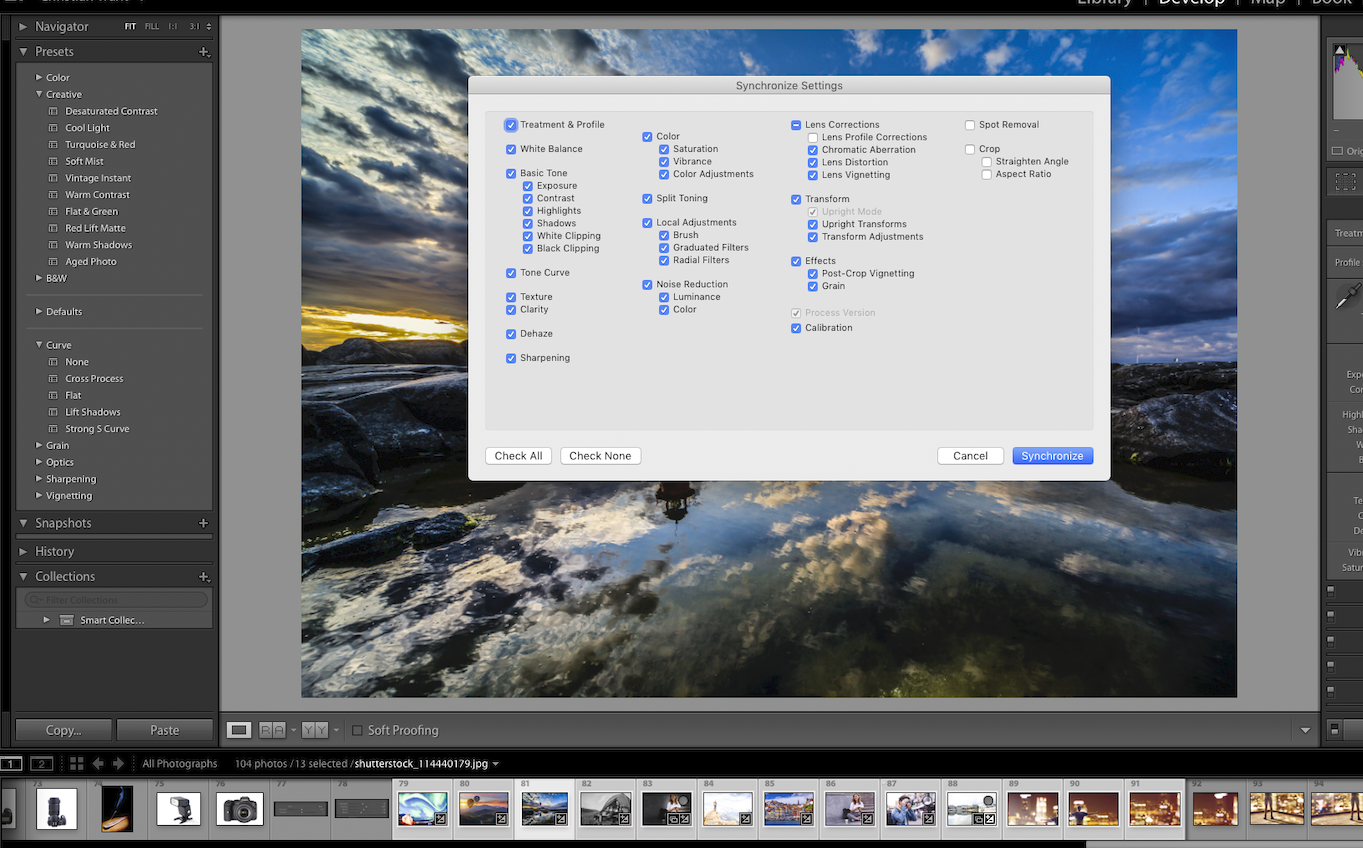
Task: Click the Reference view (R|A) icon
Action: point(271,730)
